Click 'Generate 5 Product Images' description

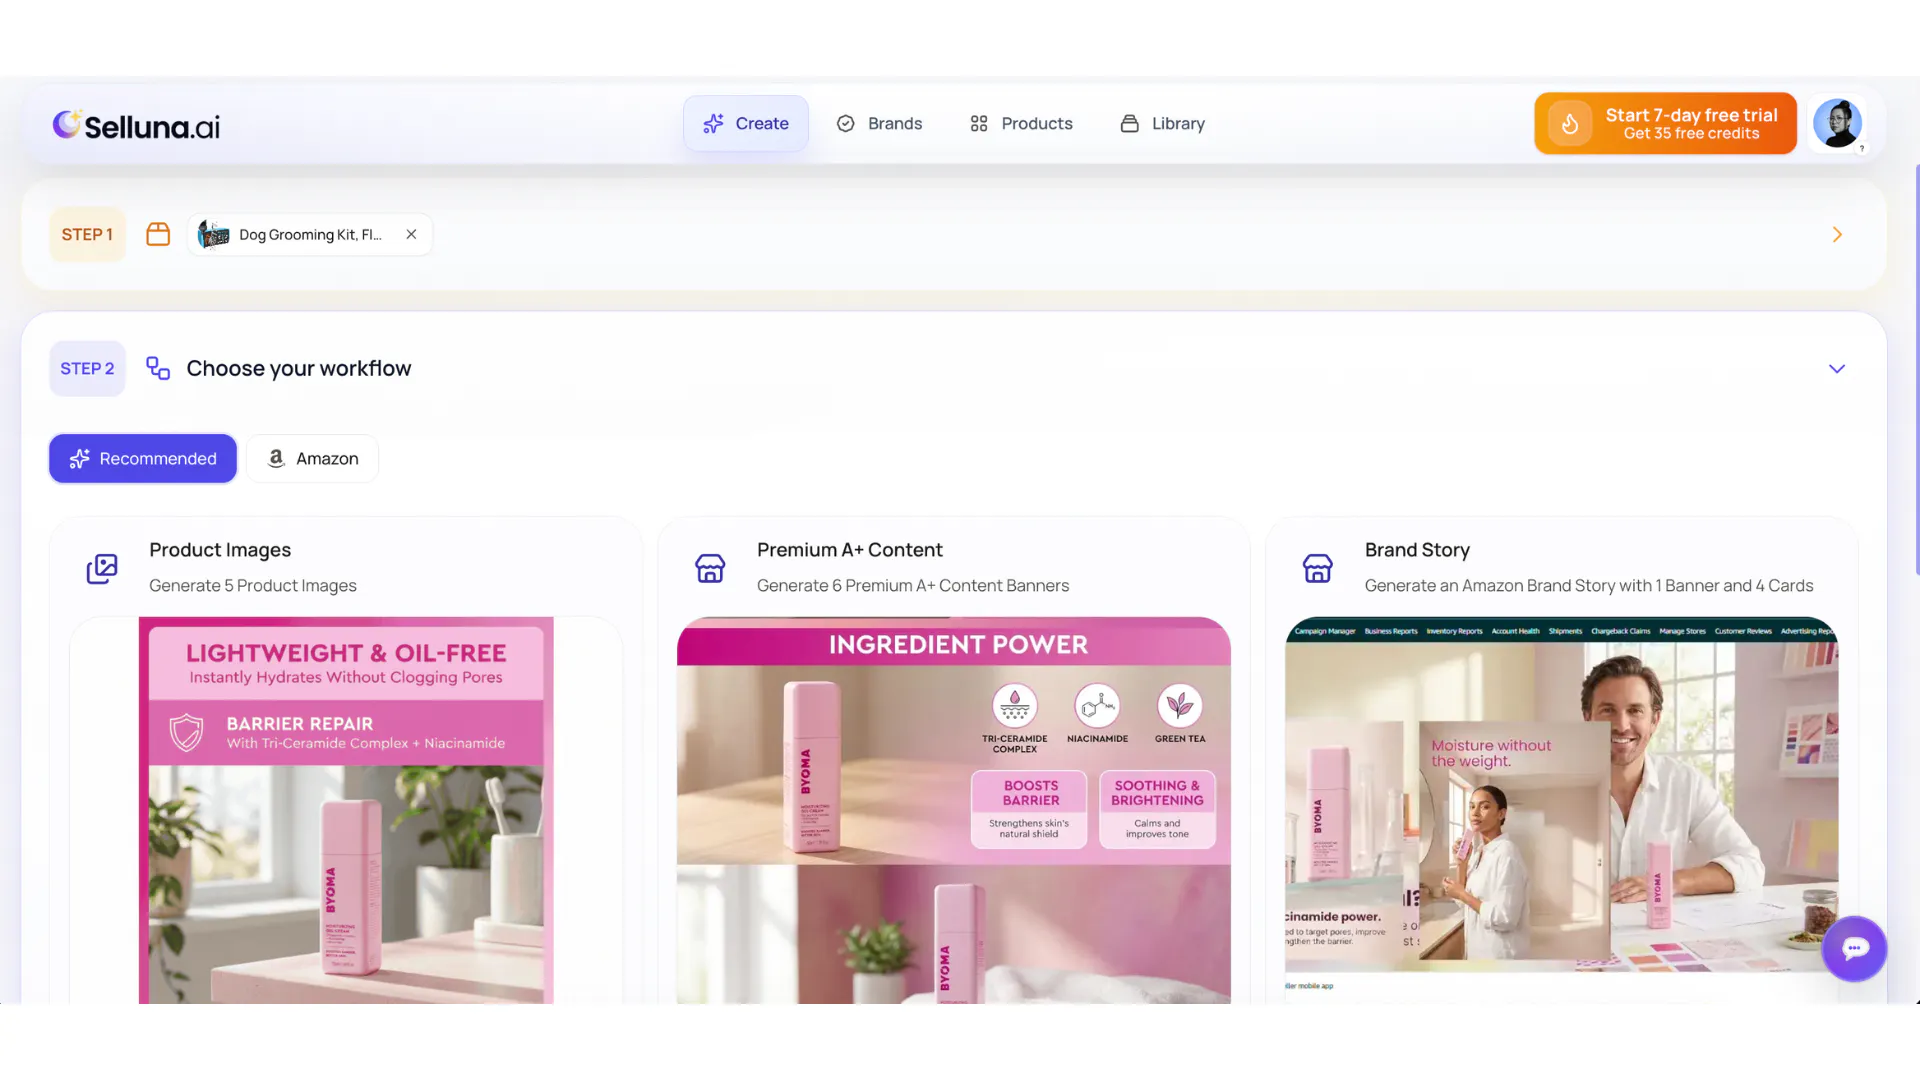click(x=253, y=586)
